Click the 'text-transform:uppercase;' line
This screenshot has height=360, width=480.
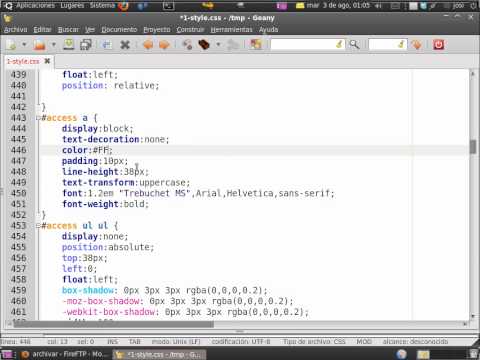(x=126, y=182)
